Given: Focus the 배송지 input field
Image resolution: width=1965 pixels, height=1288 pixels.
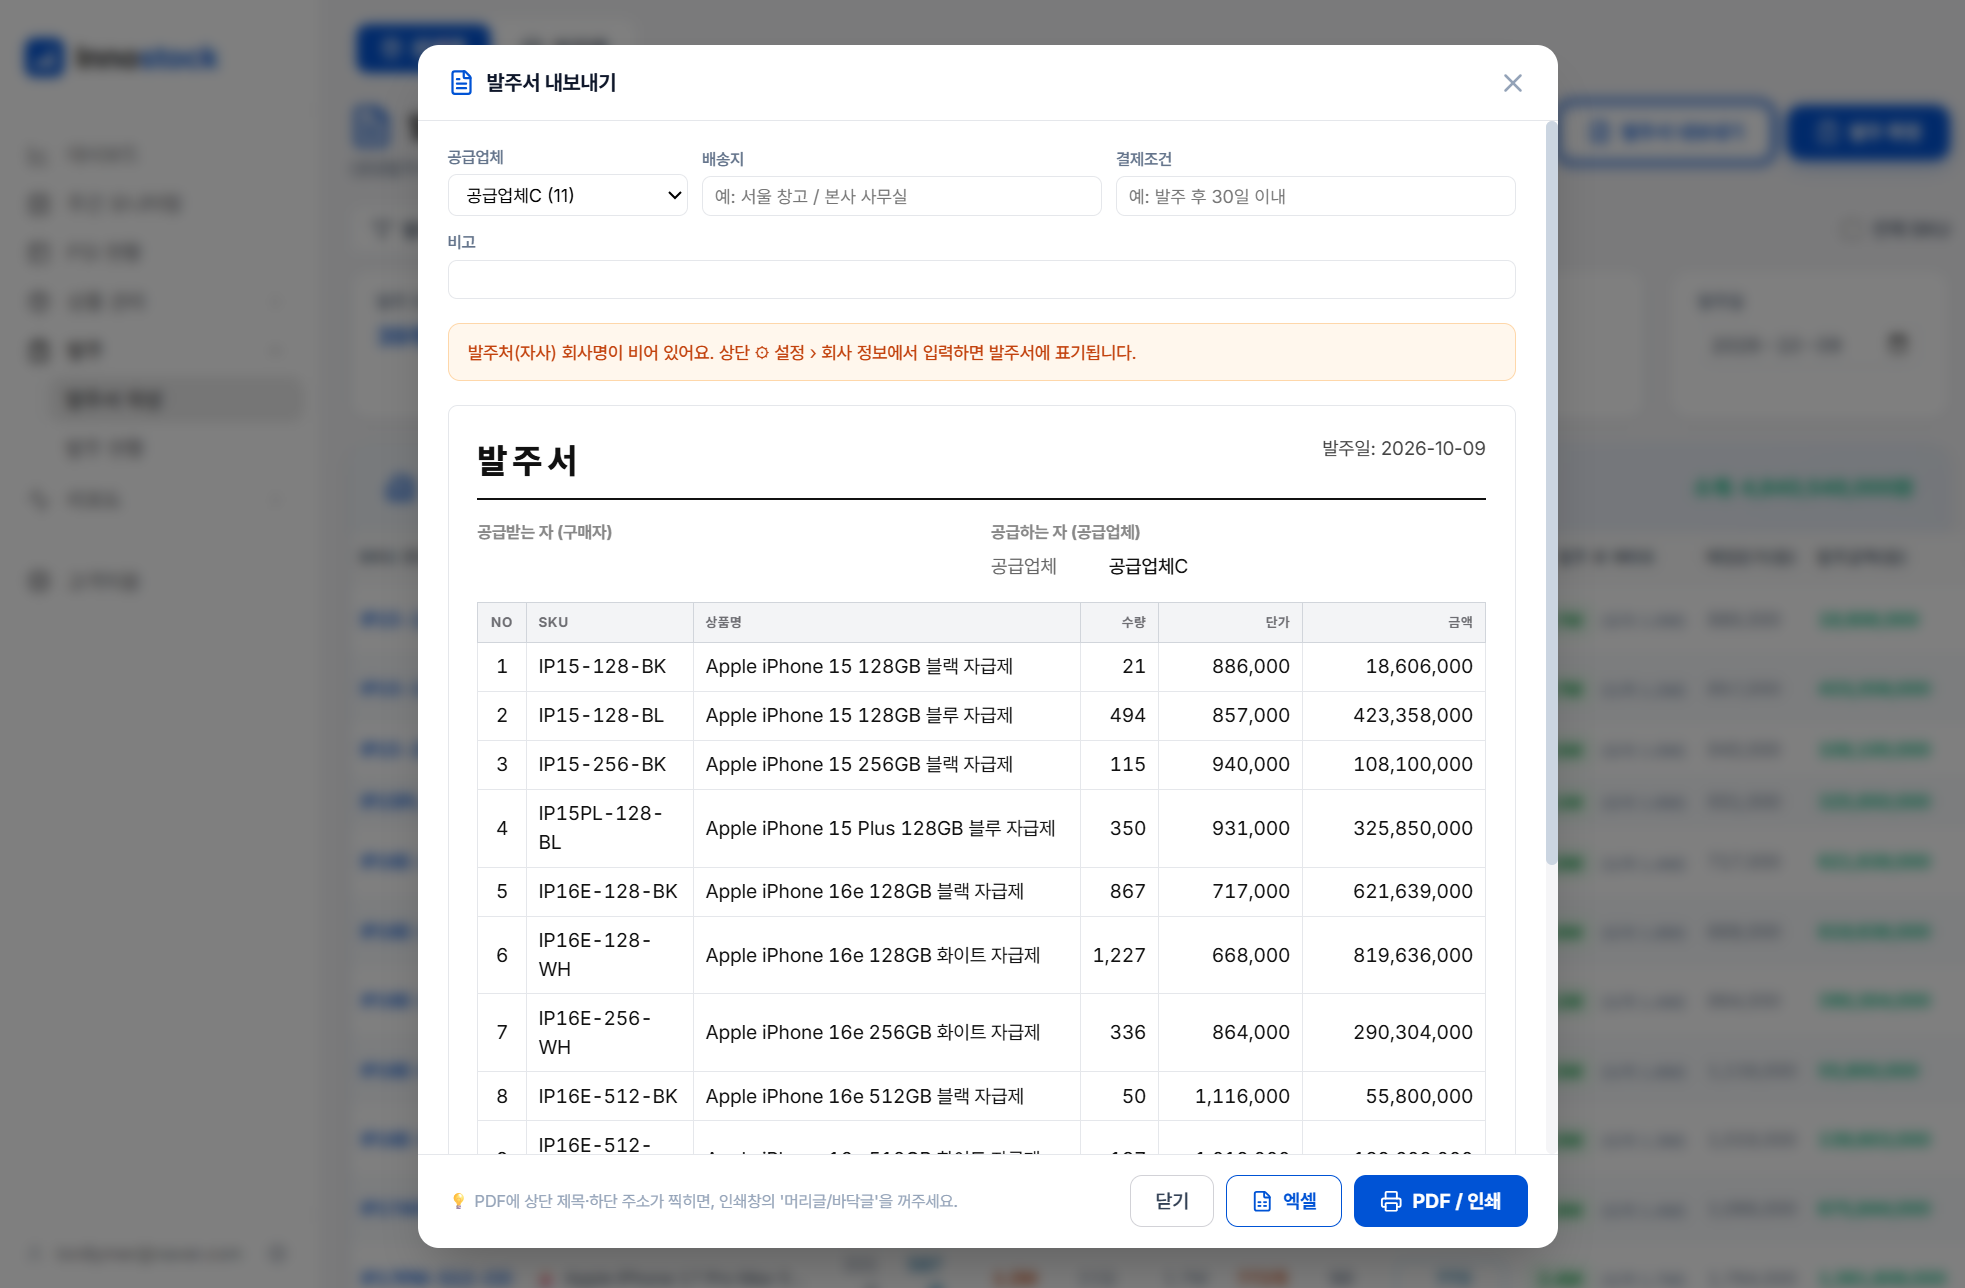Looking at the screenshot, I should [x=901, y=196].
